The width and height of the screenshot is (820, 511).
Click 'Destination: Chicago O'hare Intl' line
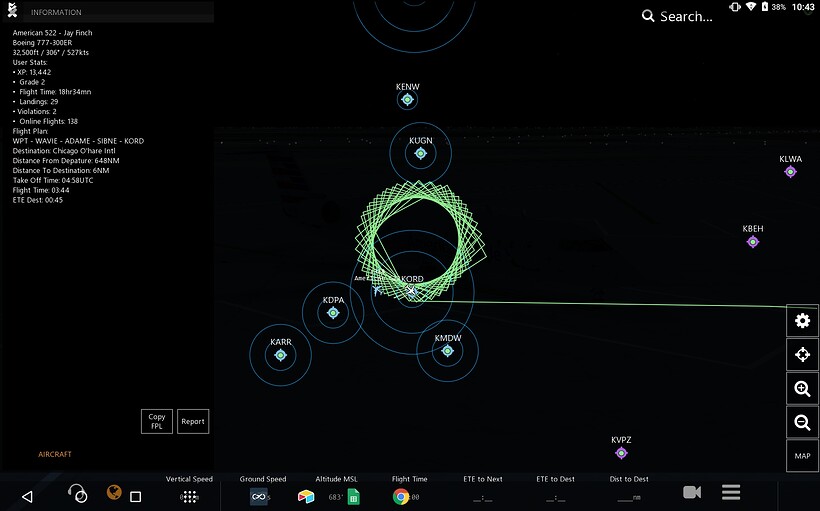coord(64,151)
